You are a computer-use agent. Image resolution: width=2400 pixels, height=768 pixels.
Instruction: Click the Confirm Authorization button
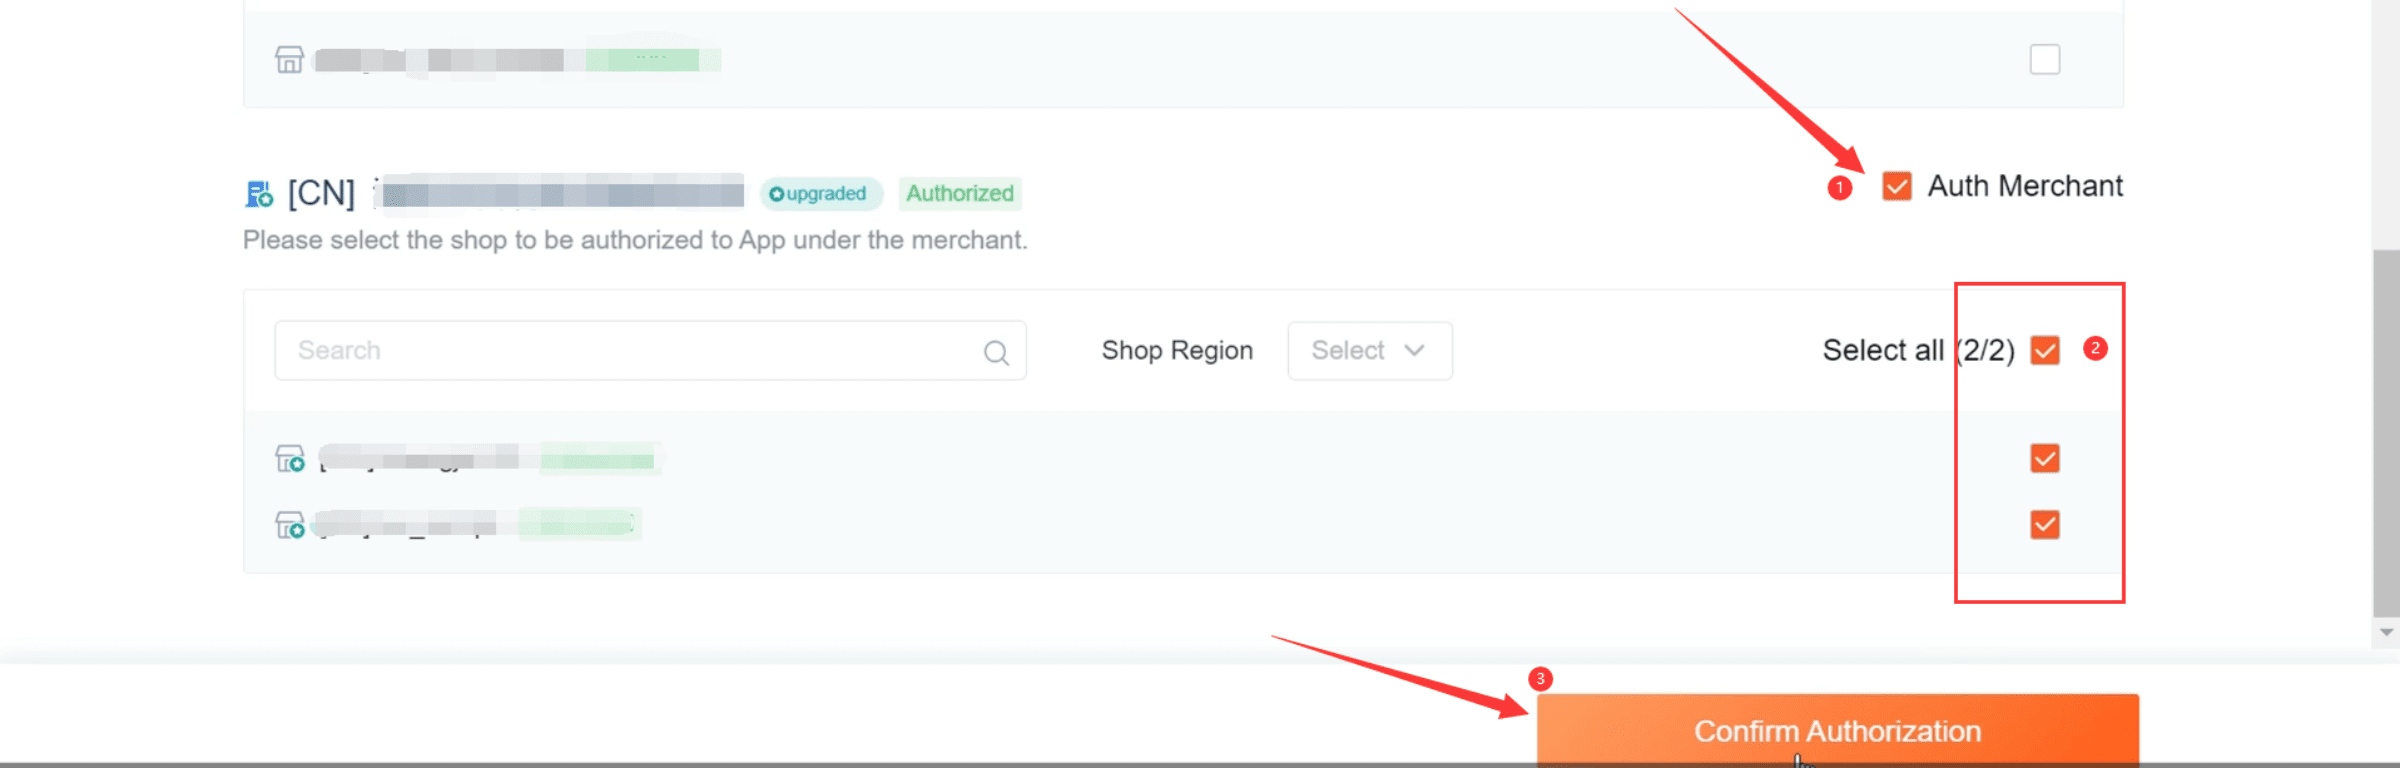(1838, 731)
